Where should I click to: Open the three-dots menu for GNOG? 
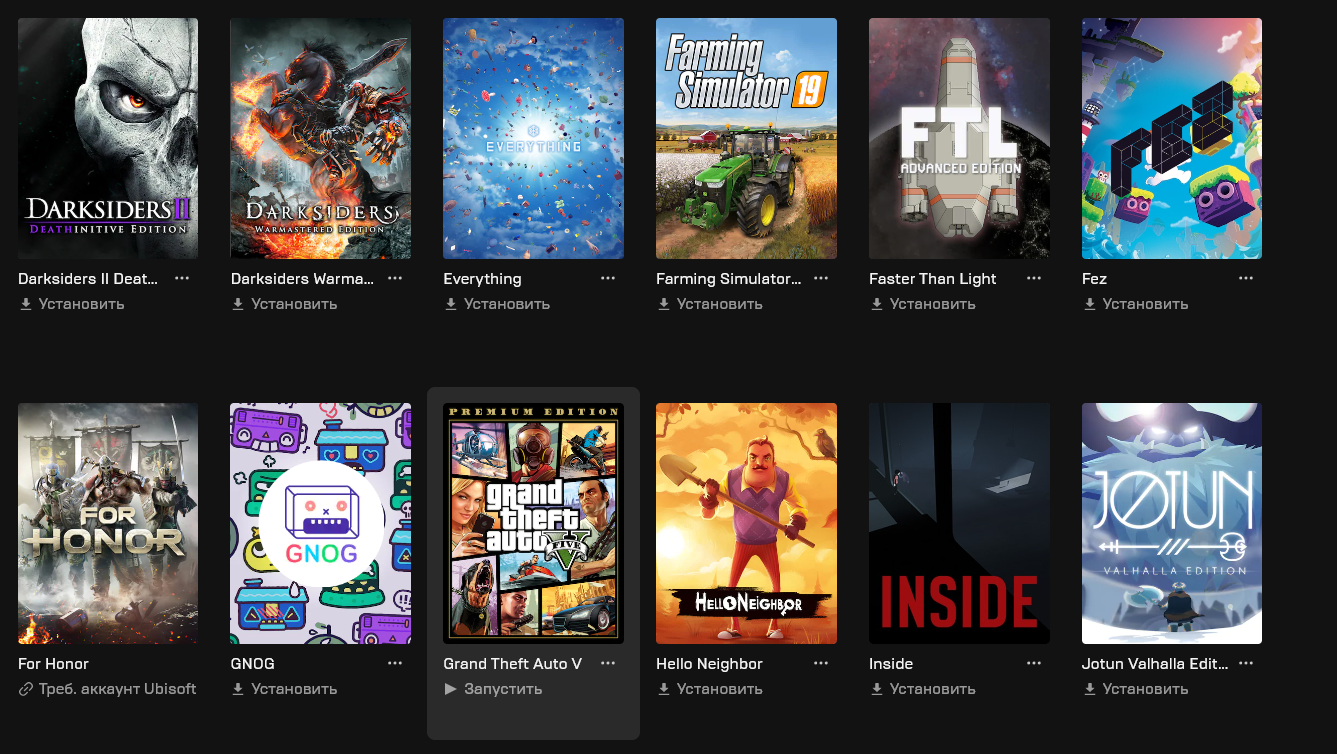point(395,663)
